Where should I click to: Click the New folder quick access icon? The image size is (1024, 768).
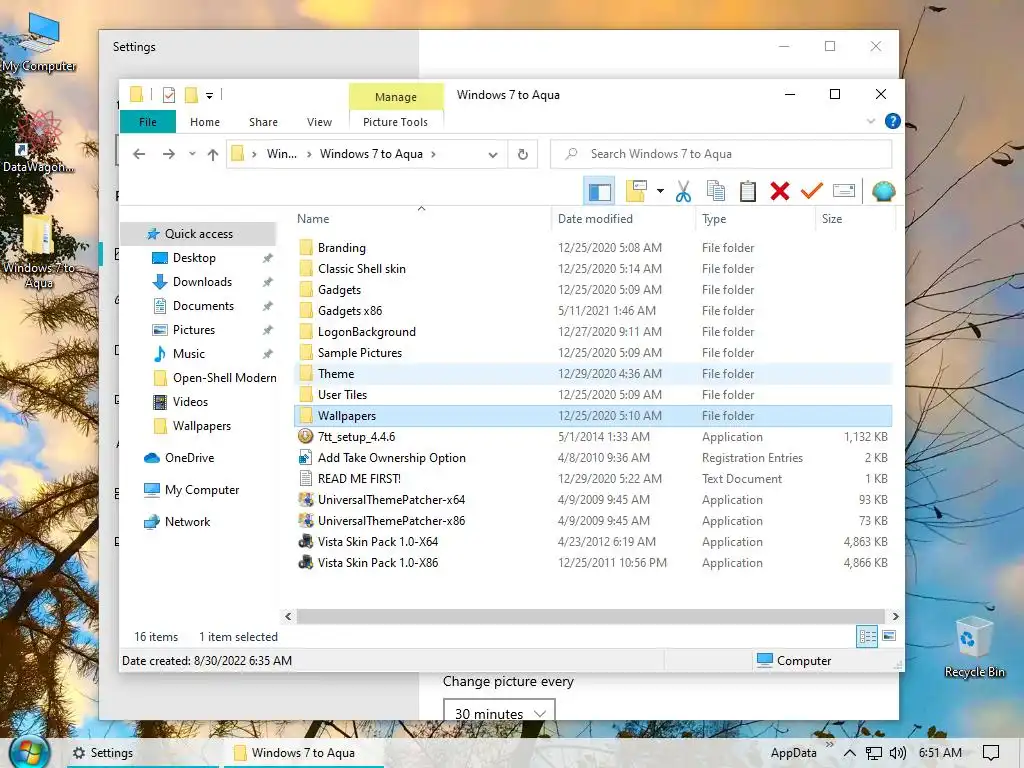[x=191, y=95]
